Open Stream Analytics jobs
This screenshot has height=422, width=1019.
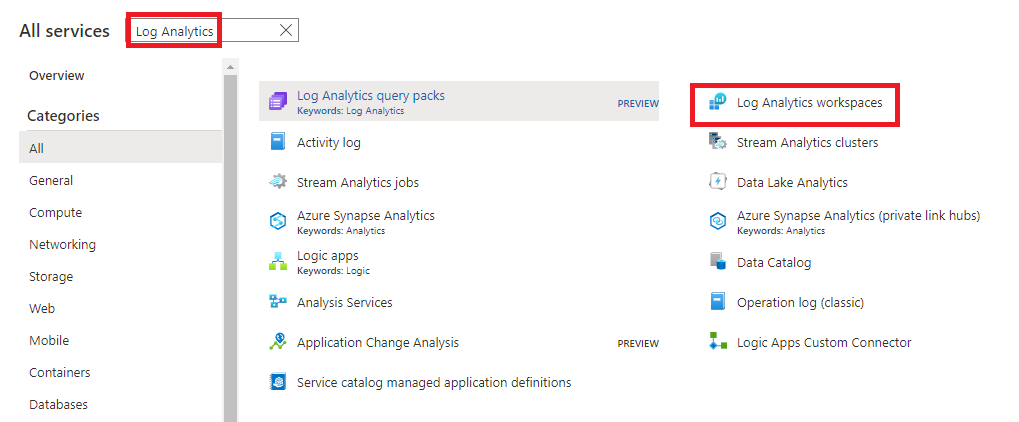pos(358,183)
